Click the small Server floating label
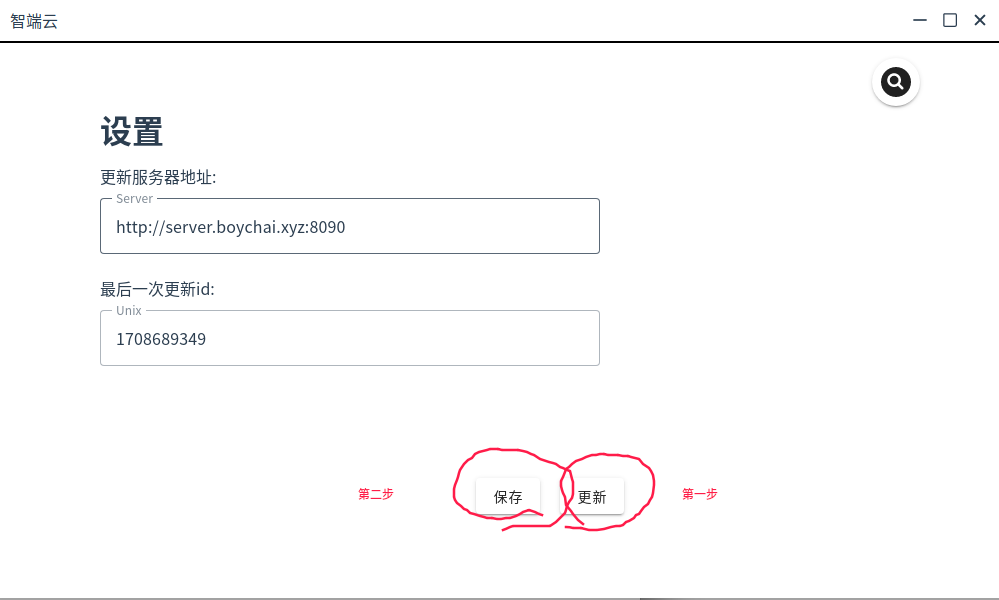The width and height of the screenshot is (999, 600). point(134,199)
